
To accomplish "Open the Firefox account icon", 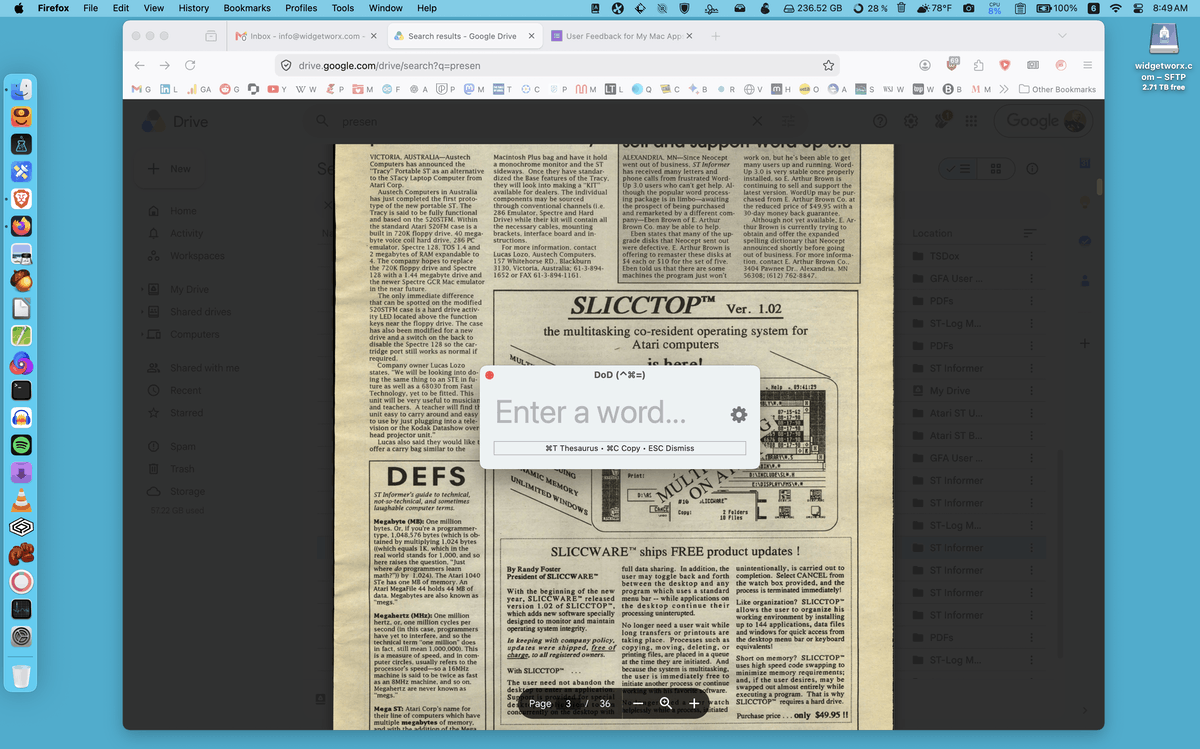I will tap(925, 65).
